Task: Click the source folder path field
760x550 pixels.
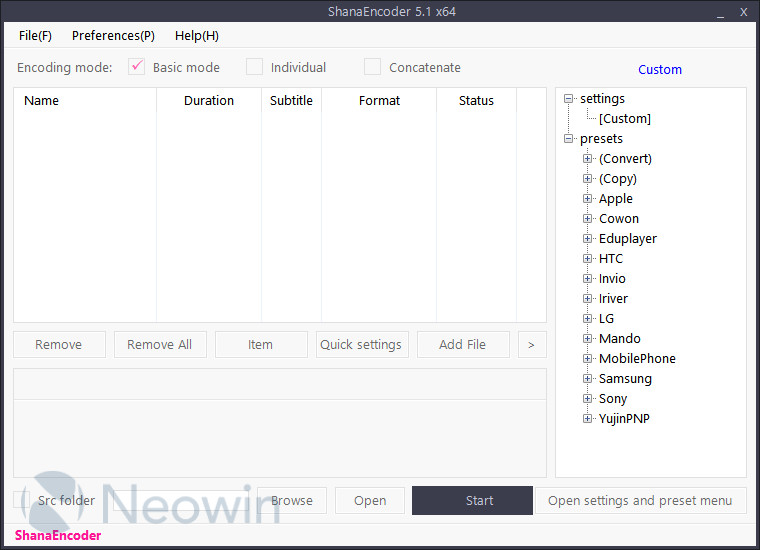Action: 182,501
